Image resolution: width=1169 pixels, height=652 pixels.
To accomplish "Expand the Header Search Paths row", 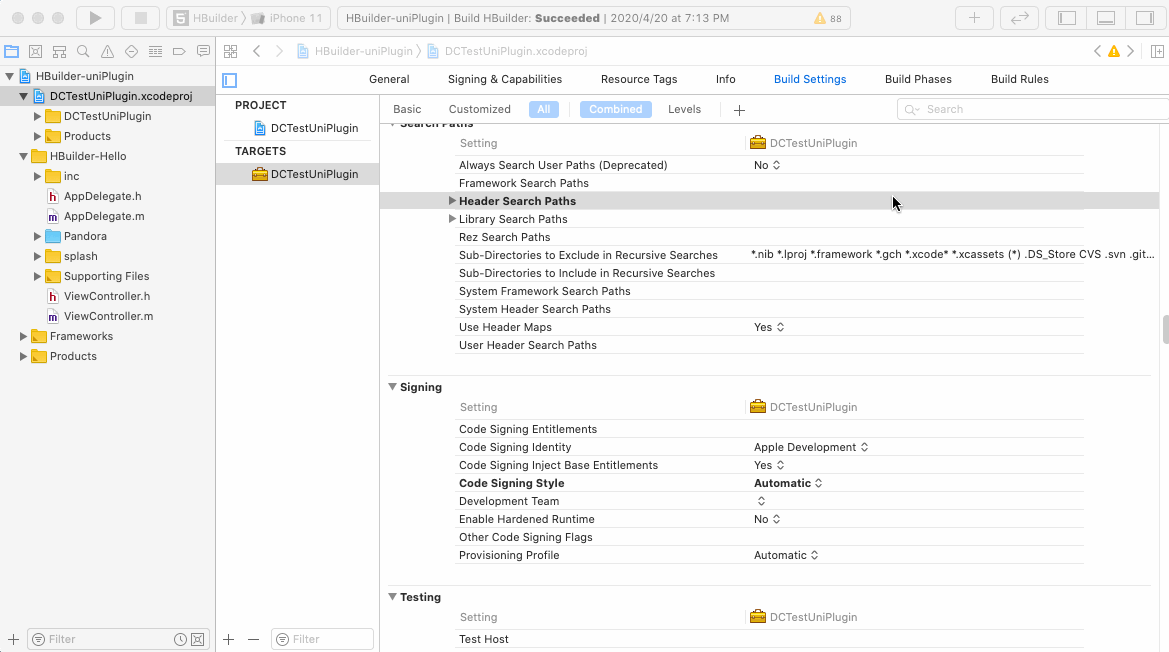I will (x=452, y=201).
